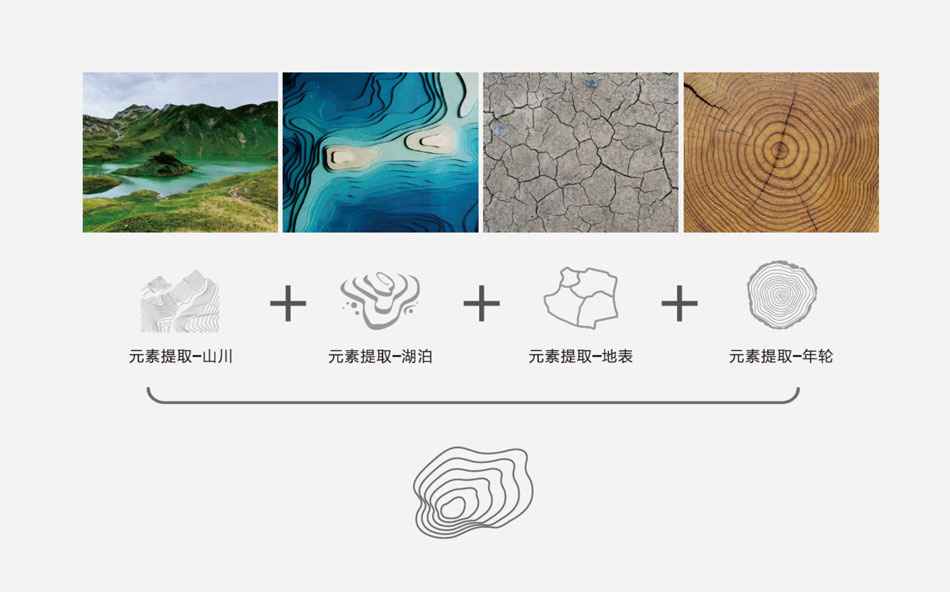The image size is (950, 592).
Task: Open the green mountain lake photo
Action: tap(181, 152)
